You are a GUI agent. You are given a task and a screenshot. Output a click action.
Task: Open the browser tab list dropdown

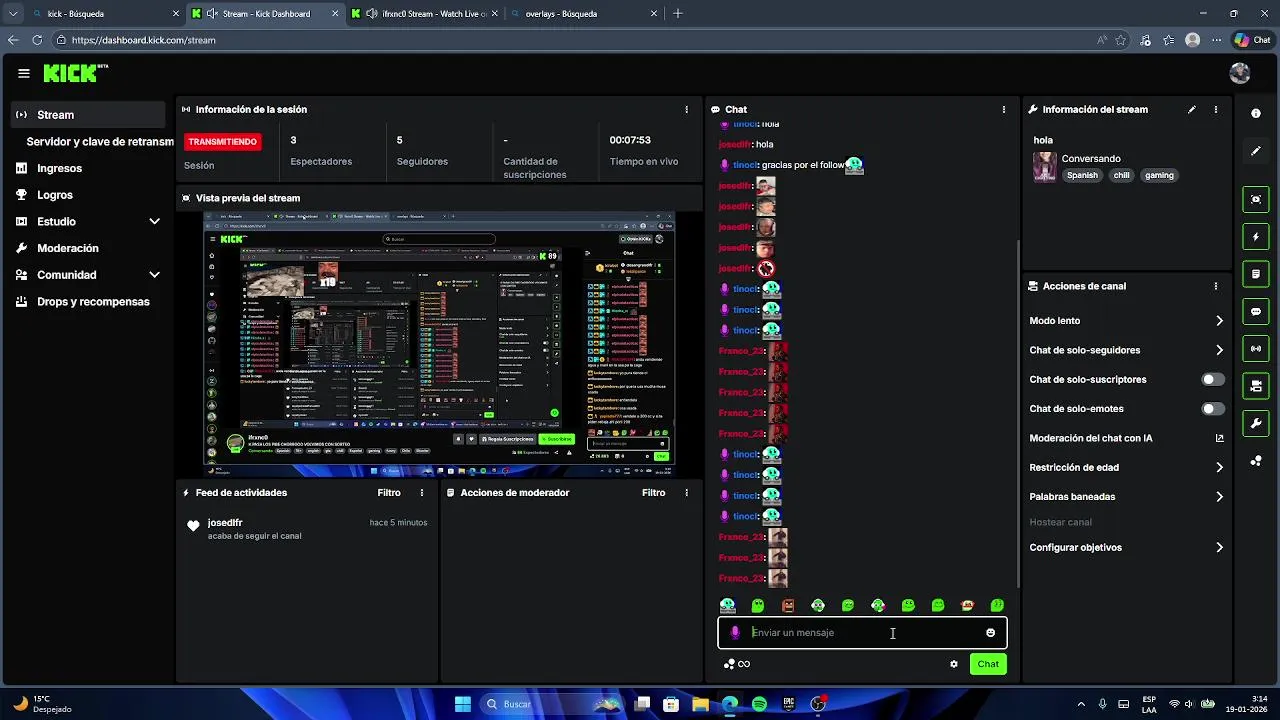tap(13, 14)
